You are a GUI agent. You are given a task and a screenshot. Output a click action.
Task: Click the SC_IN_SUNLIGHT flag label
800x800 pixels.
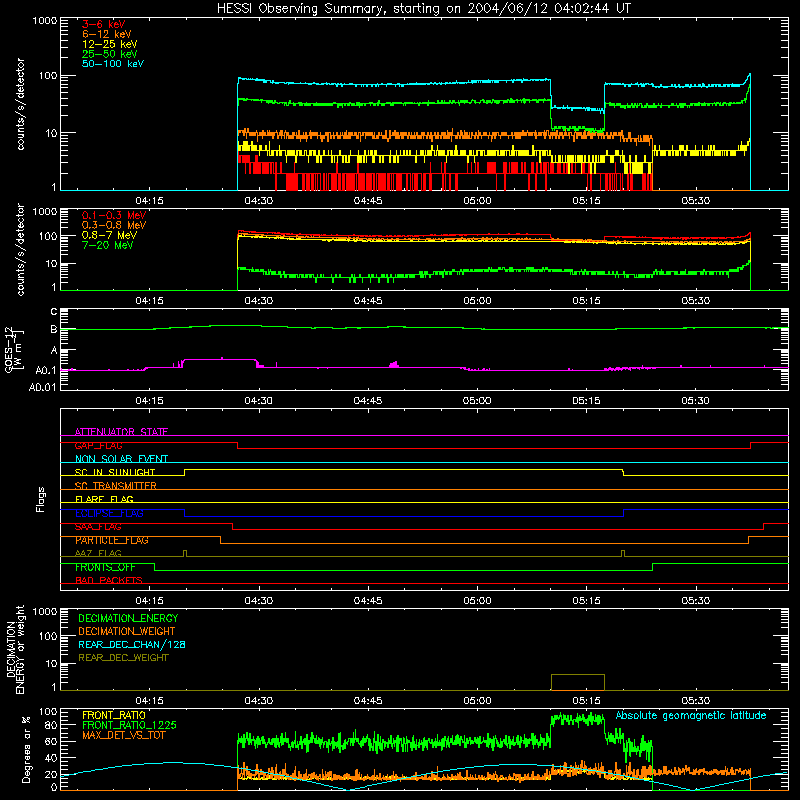[x=115, y=472]
